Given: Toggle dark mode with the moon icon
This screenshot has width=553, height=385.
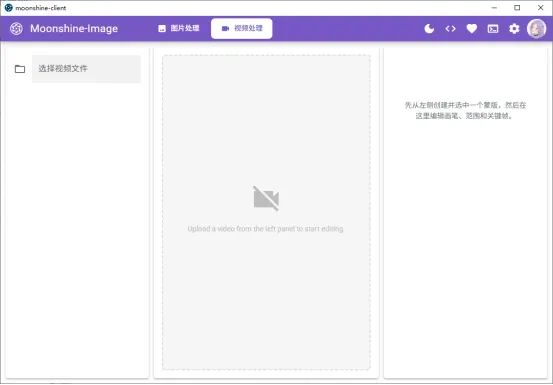Looking at the screenshot, I should tap(429, 29).
